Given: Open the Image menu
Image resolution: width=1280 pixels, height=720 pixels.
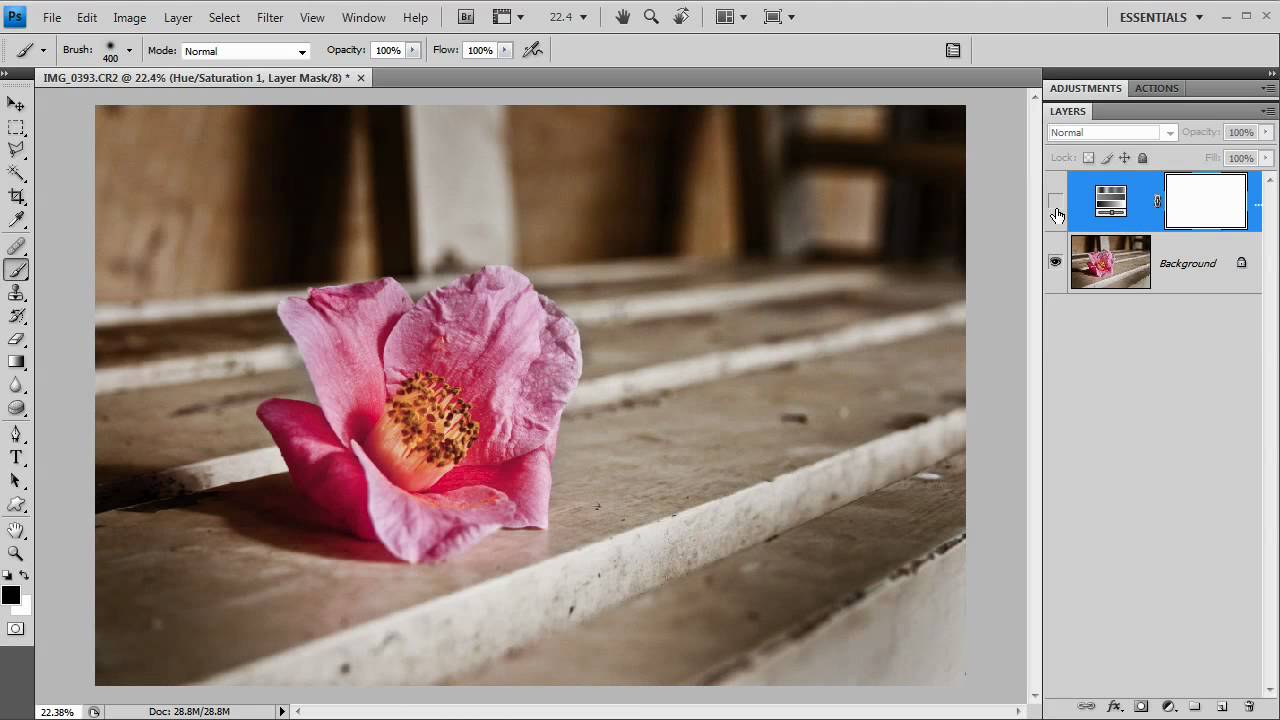Looking at the screenshot, I should click(130, 17).
